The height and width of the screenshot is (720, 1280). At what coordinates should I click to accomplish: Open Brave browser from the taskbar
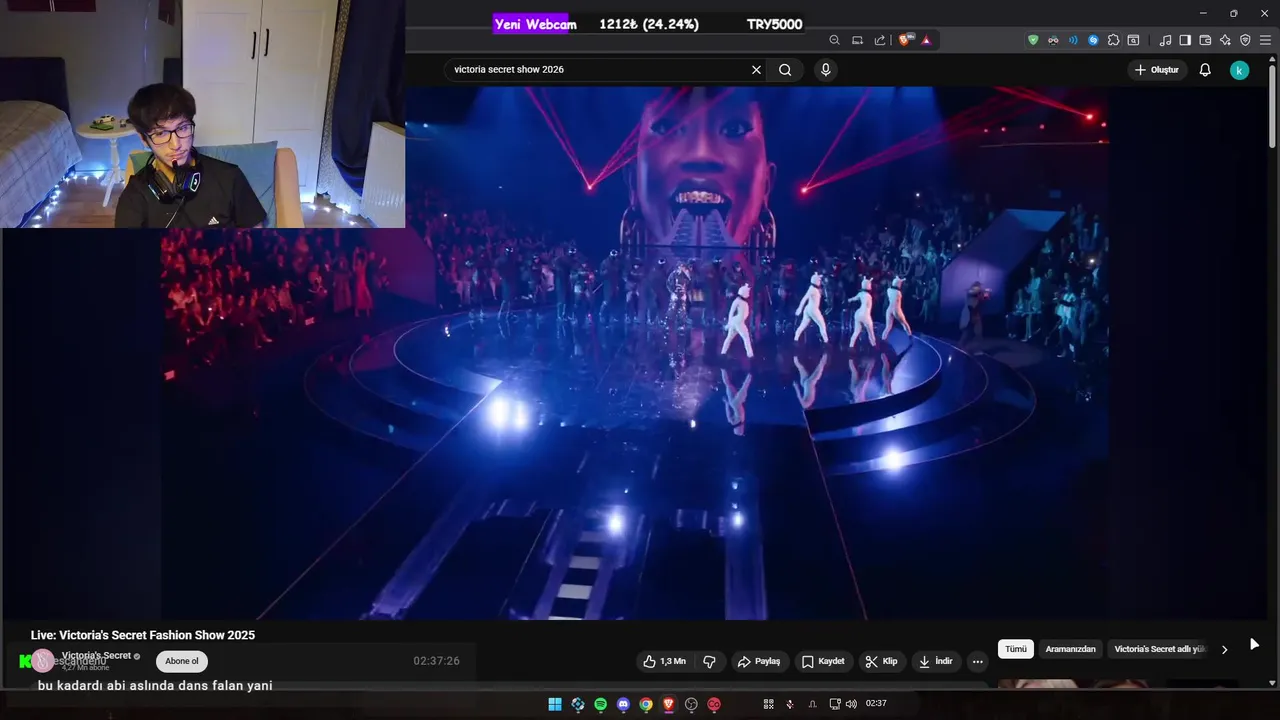668,704
